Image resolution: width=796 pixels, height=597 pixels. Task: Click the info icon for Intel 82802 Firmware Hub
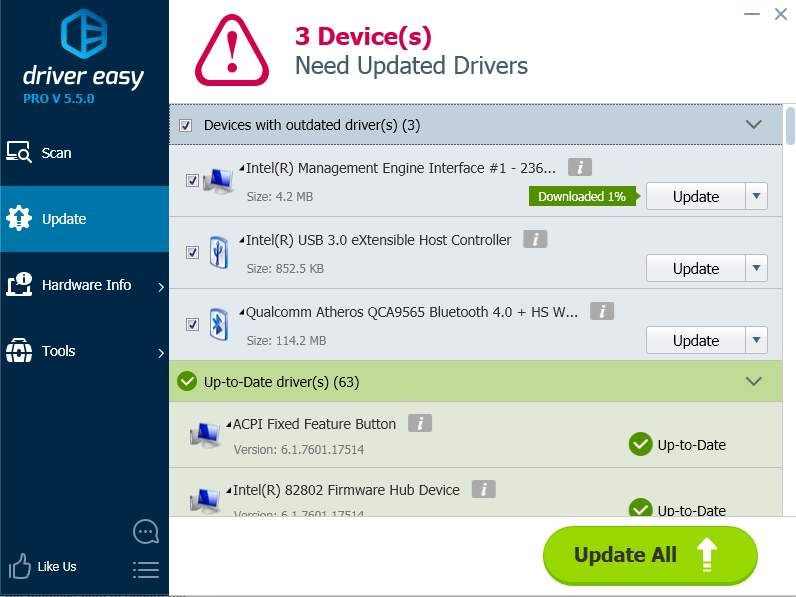click(484, 489)
